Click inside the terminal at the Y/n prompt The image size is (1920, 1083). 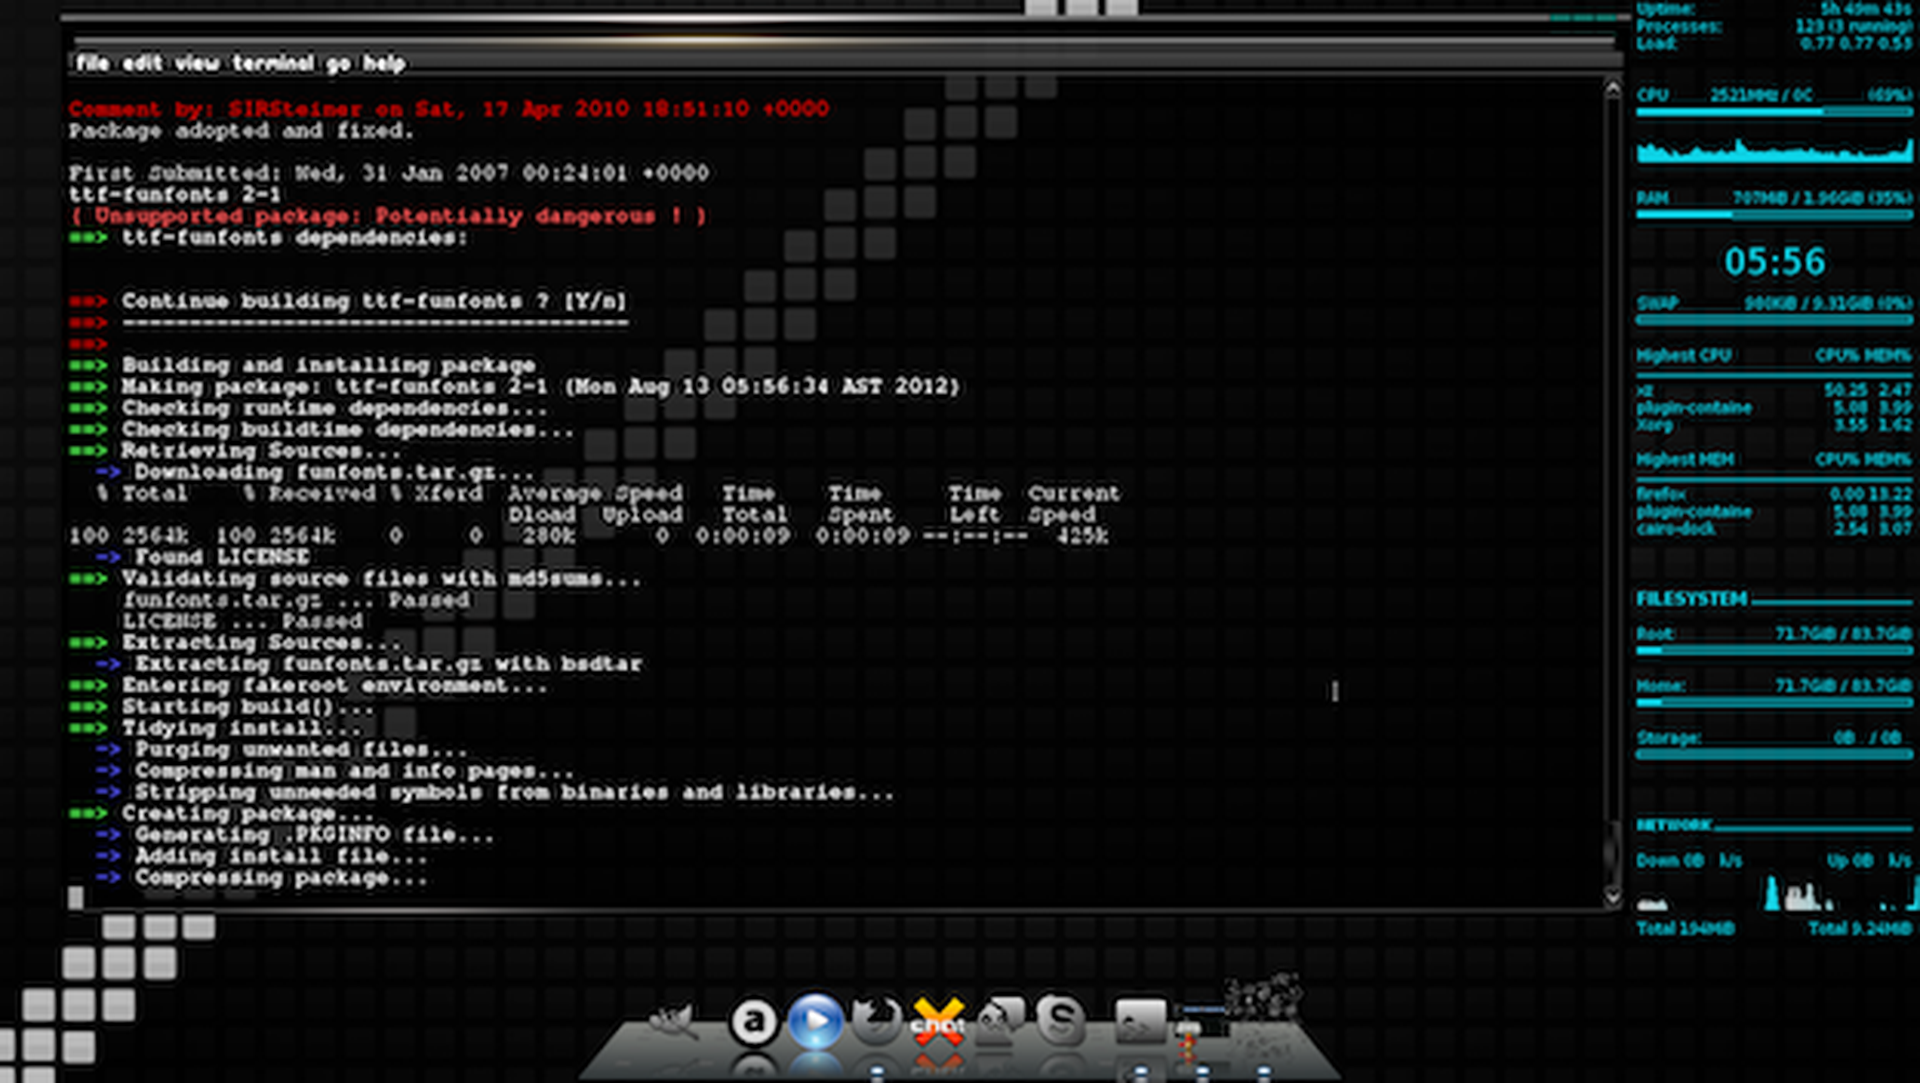point(600,300)
